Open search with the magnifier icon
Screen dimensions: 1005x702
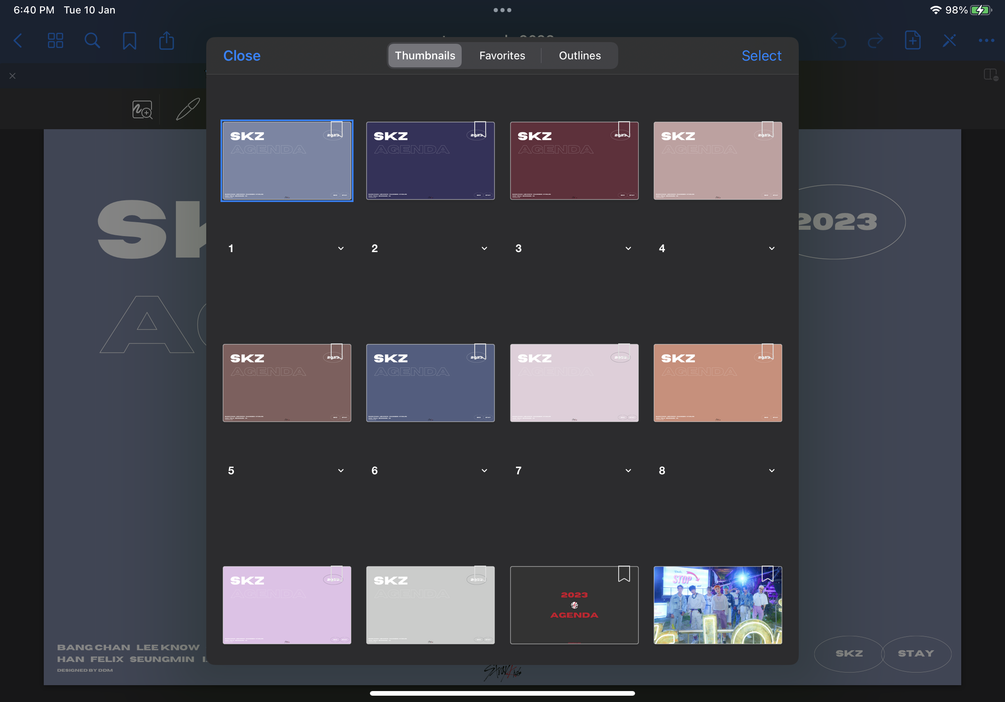pyautogui.click(x=92, y=41)
